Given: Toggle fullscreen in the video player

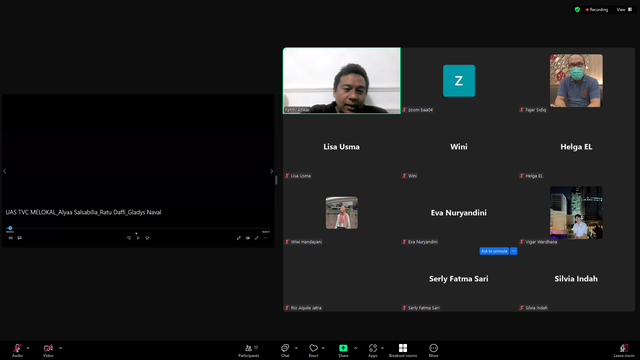Looking at the screenshot, I should (x=257, y=238).
